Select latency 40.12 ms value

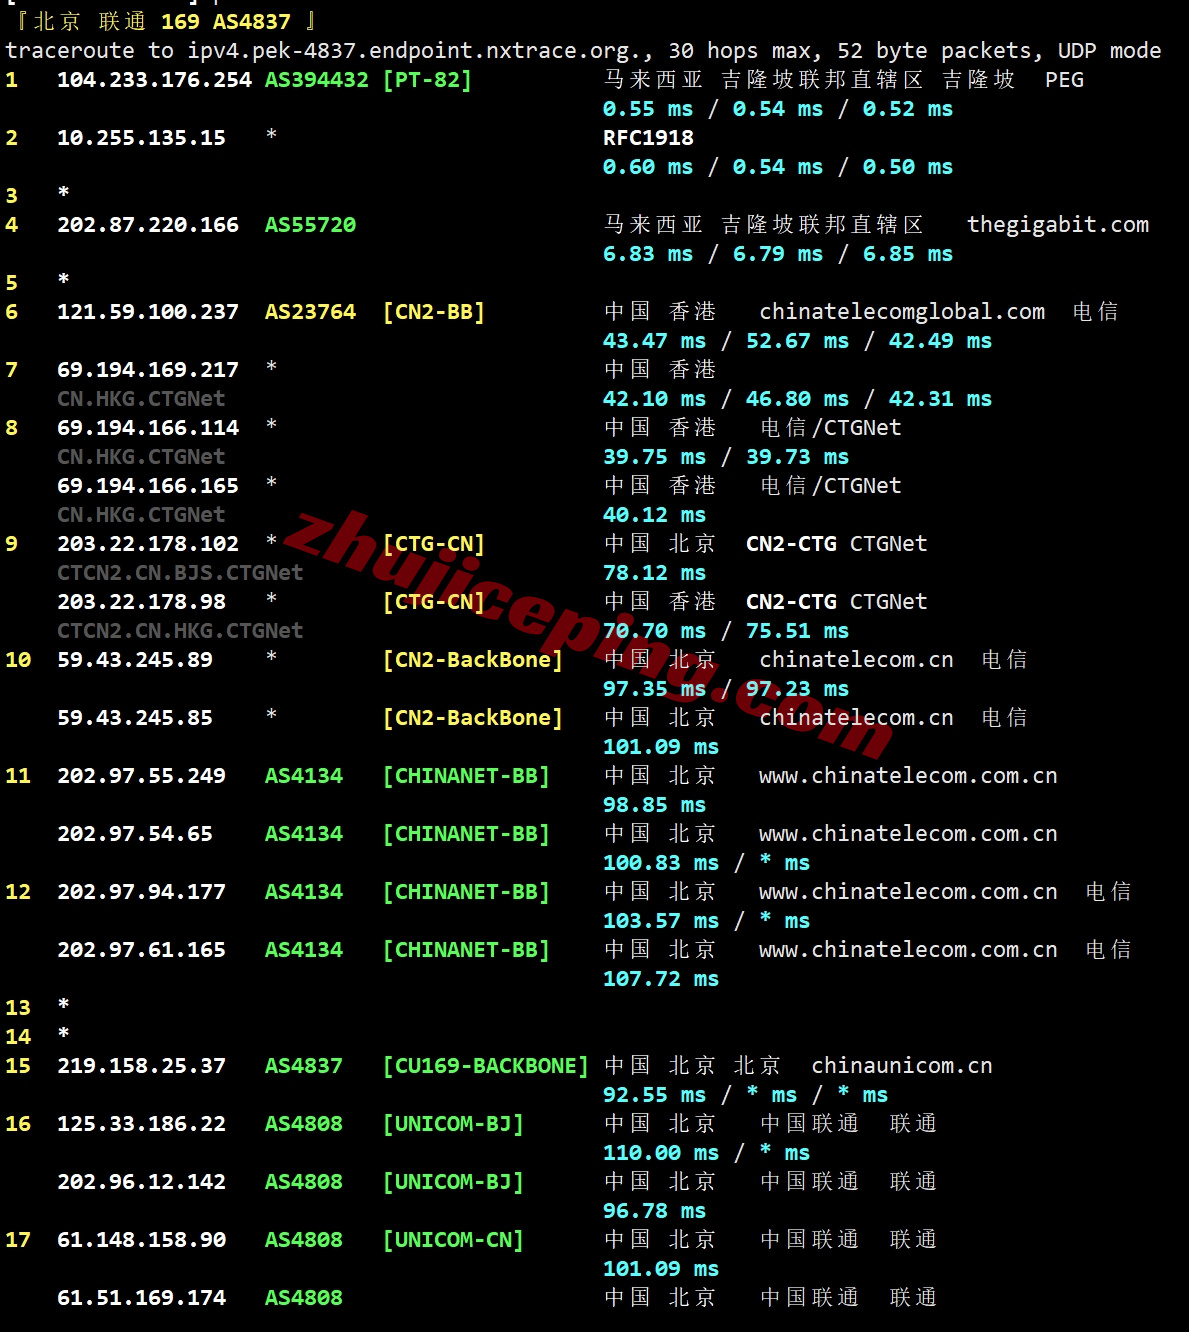(654, 515)
